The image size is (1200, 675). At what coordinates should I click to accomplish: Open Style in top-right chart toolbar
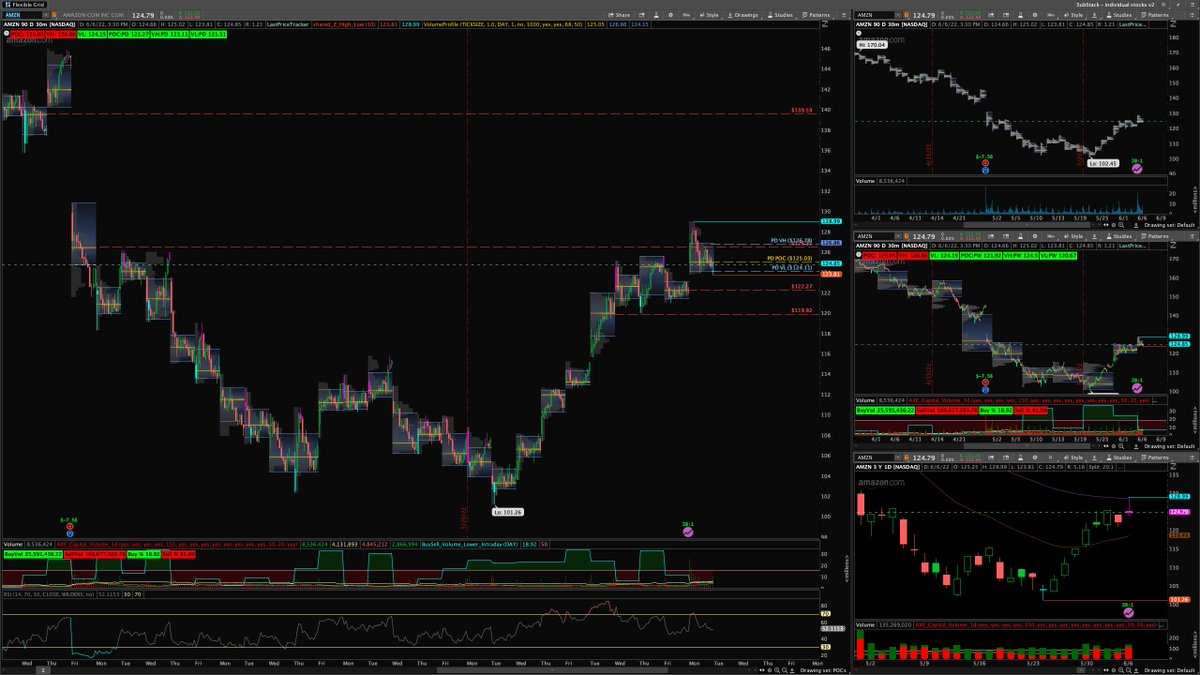click(x=1073, y=15)
